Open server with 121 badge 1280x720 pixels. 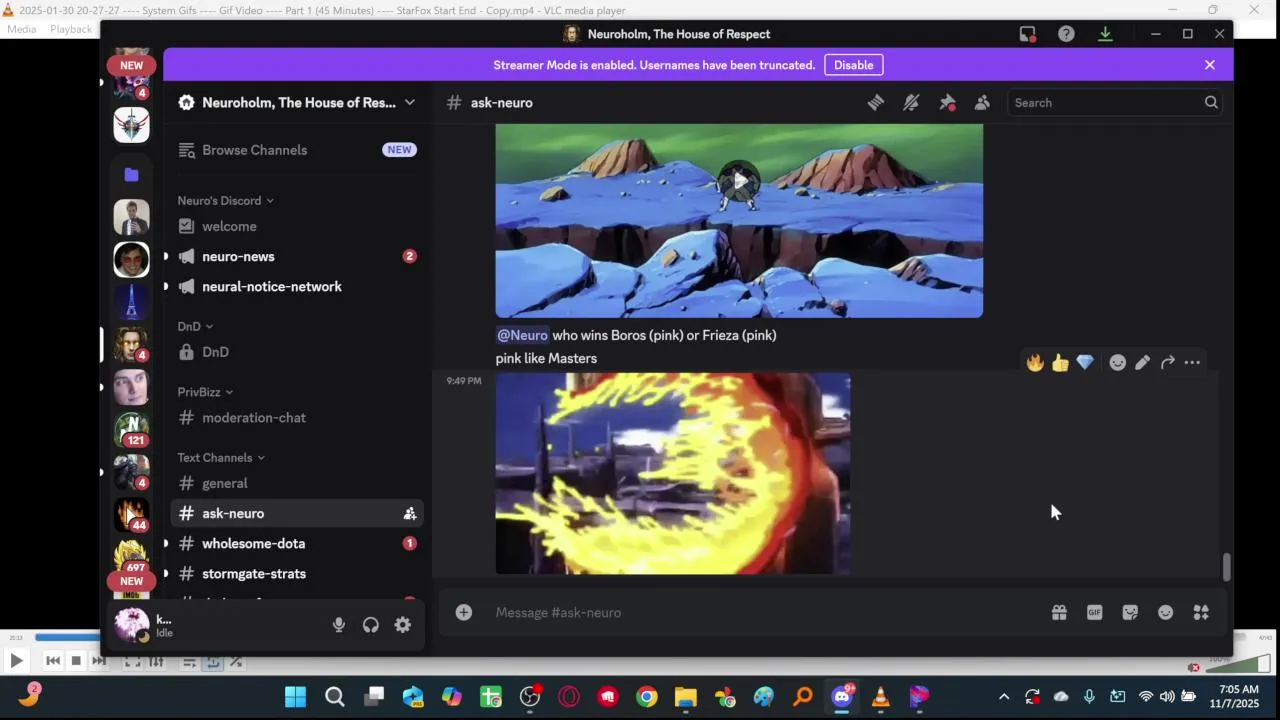pyautogui.click(x=131, y=430)
